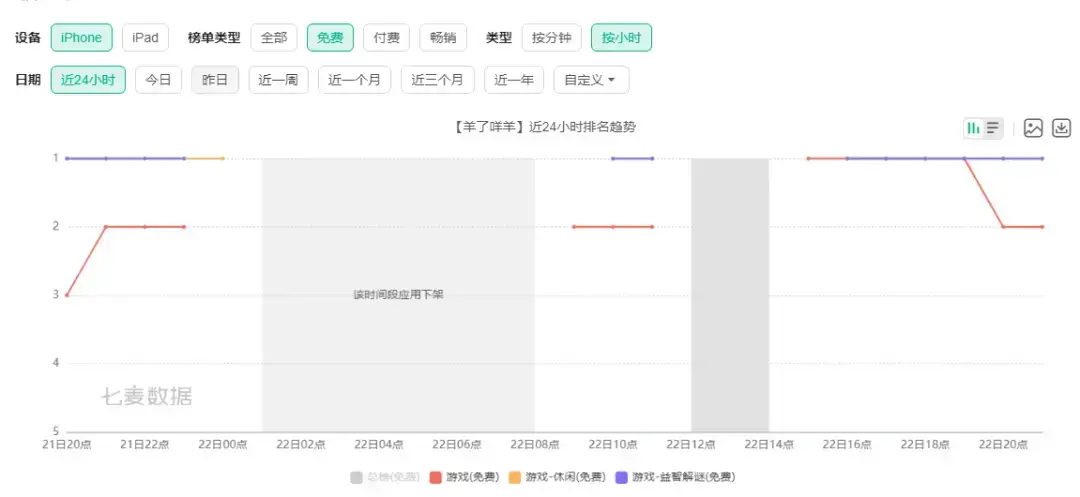Click the 该时间段应用下架 shaded region label
Image resolution: width=1080 pixels, height=497 pixels.
399,295
